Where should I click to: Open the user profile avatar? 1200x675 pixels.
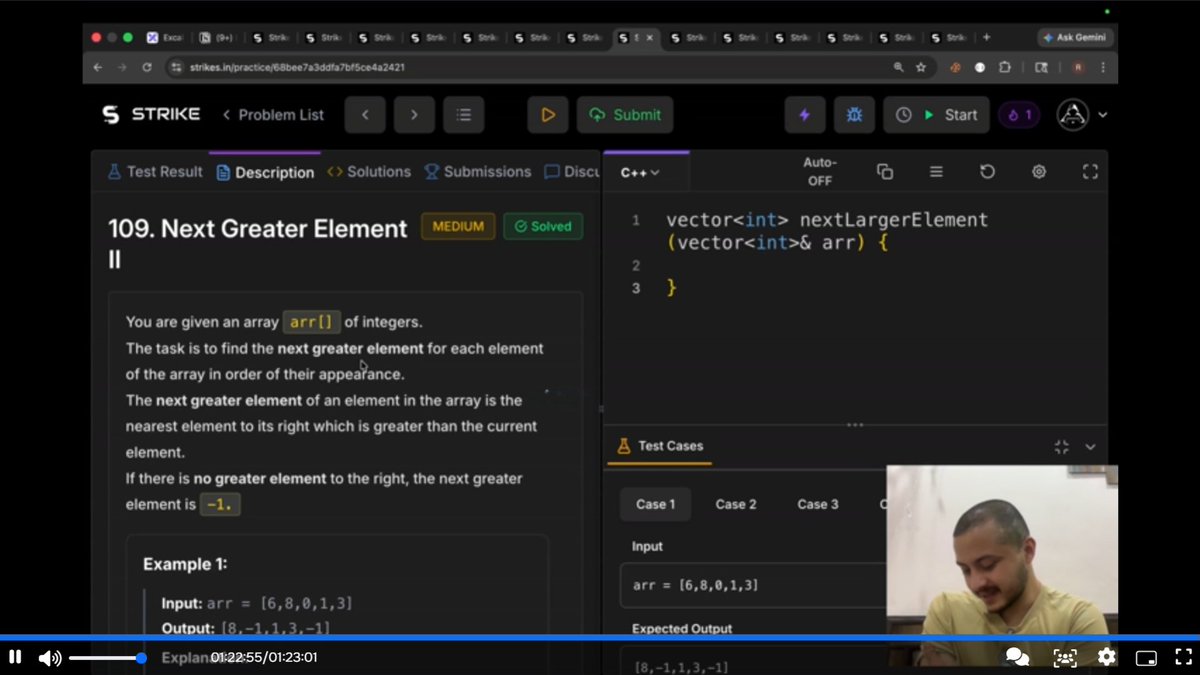click(1073, 115)
